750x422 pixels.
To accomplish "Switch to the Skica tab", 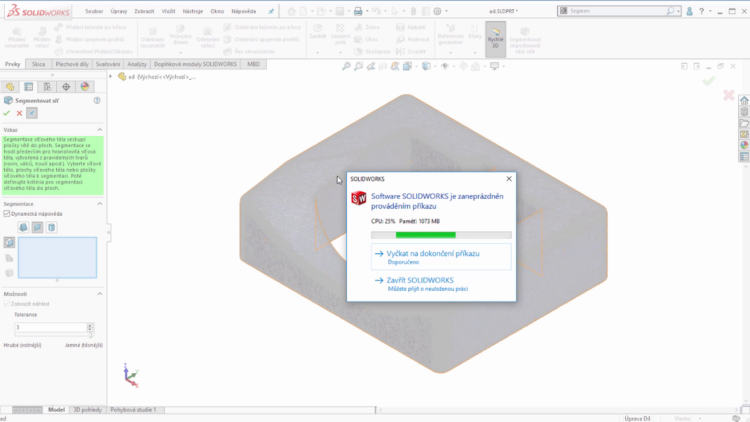I will point(38,64).
